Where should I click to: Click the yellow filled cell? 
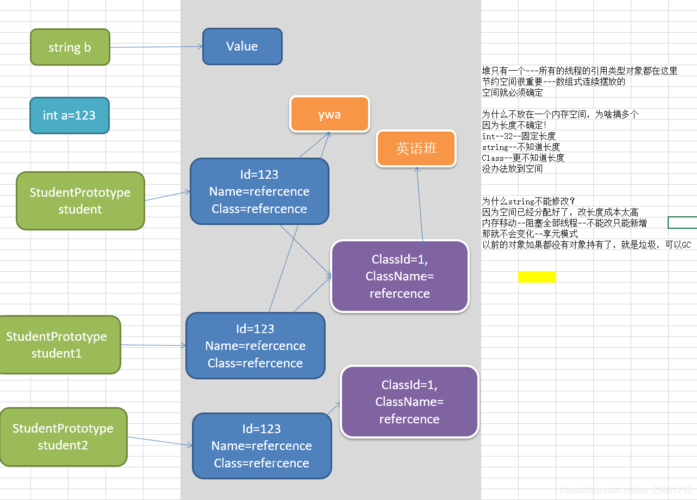click(537, 277)
